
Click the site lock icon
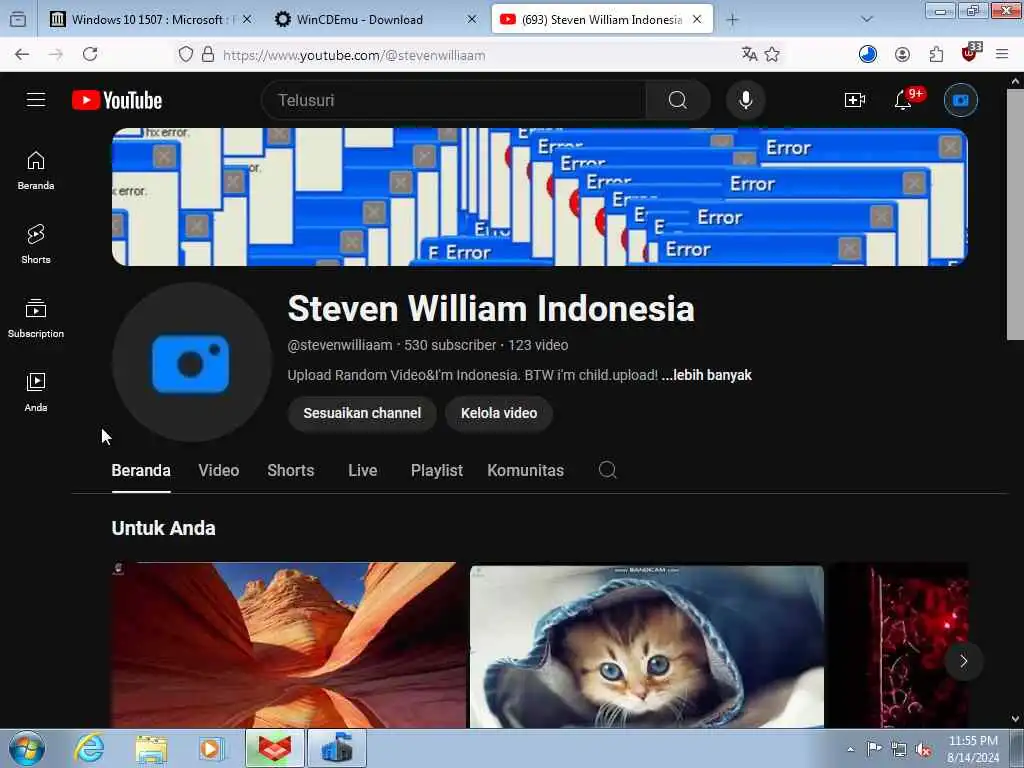pos(208,54)
